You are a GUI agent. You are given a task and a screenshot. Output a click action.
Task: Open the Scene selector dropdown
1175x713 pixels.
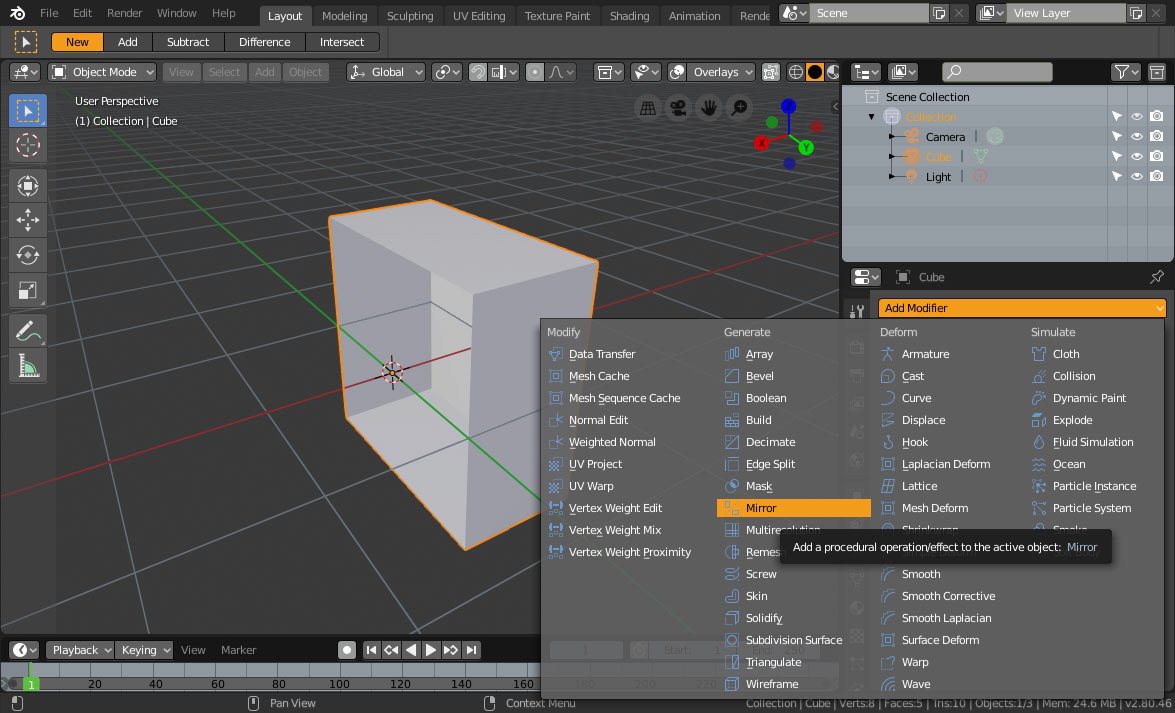pos(793,13)
